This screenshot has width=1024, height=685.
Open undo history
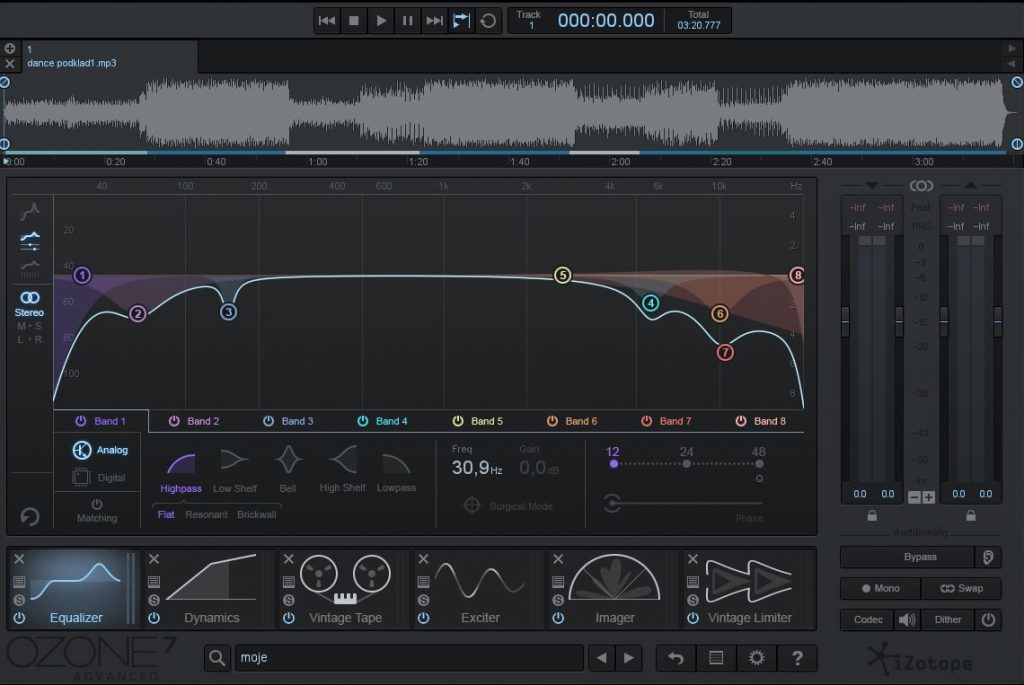676,658
